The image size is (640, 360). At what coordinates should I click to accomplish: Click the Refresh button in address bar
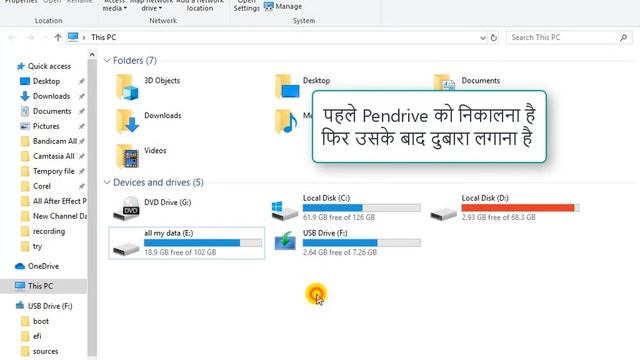(x=493, y=38)
